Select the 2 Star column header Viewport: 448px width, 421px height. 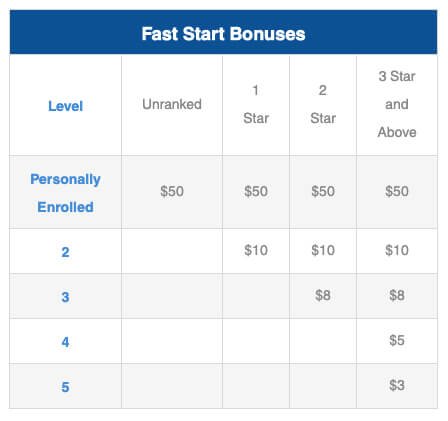point(323,104)
